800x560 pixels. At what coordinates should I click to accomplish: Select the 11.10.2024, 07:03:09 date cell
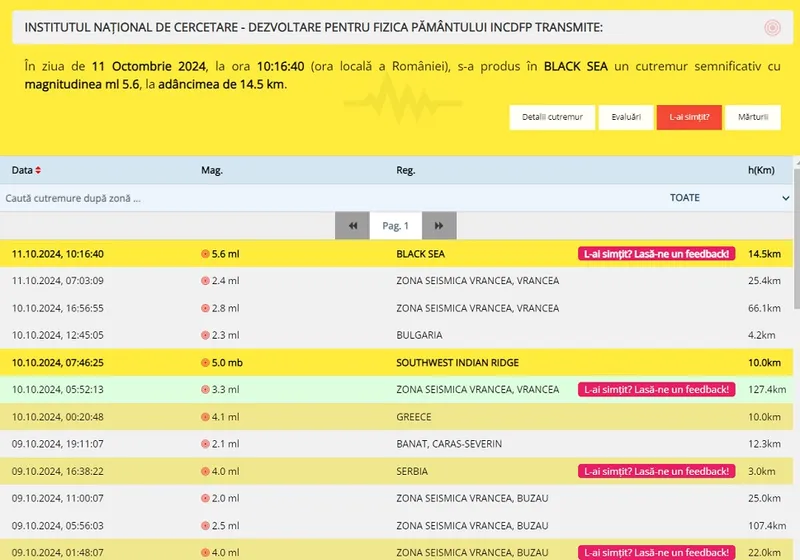pyautogui.click(x=58, y=281)
